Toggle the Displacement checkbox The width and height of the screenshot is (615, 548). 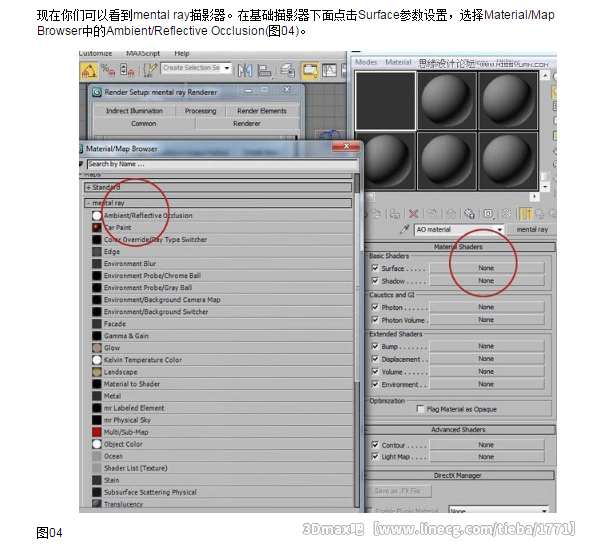coord(375,359)
